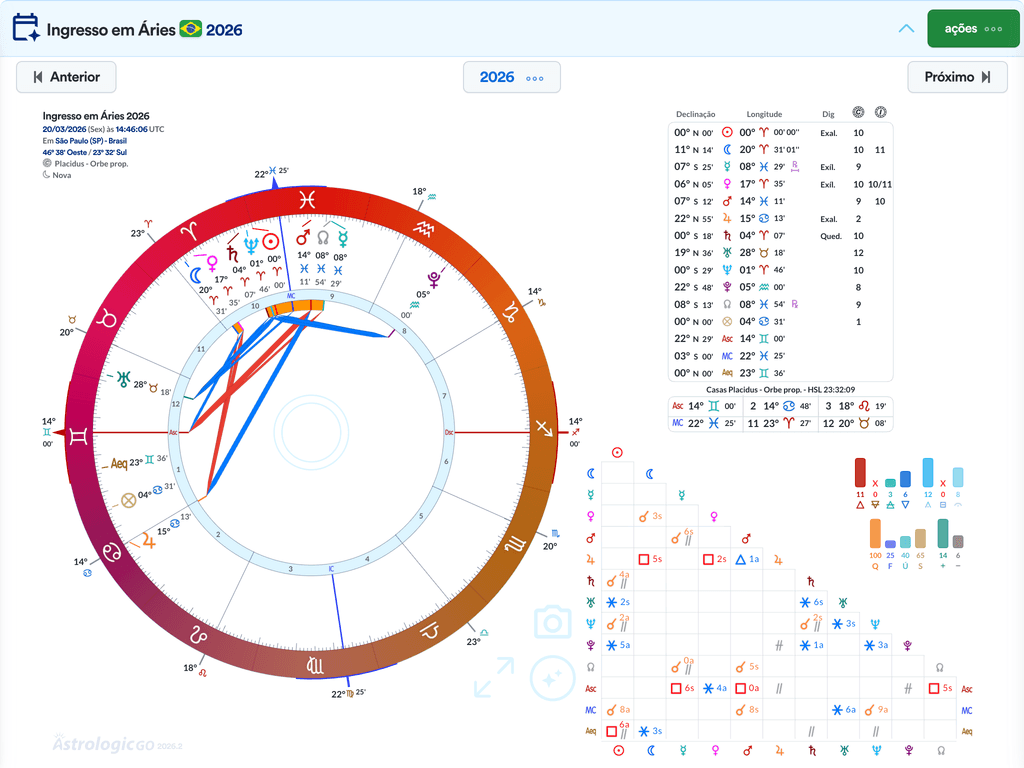Screen dimensions: 1024x768
Task: Select the North Node glyph in the longitude table
Action: pos(727,304)
